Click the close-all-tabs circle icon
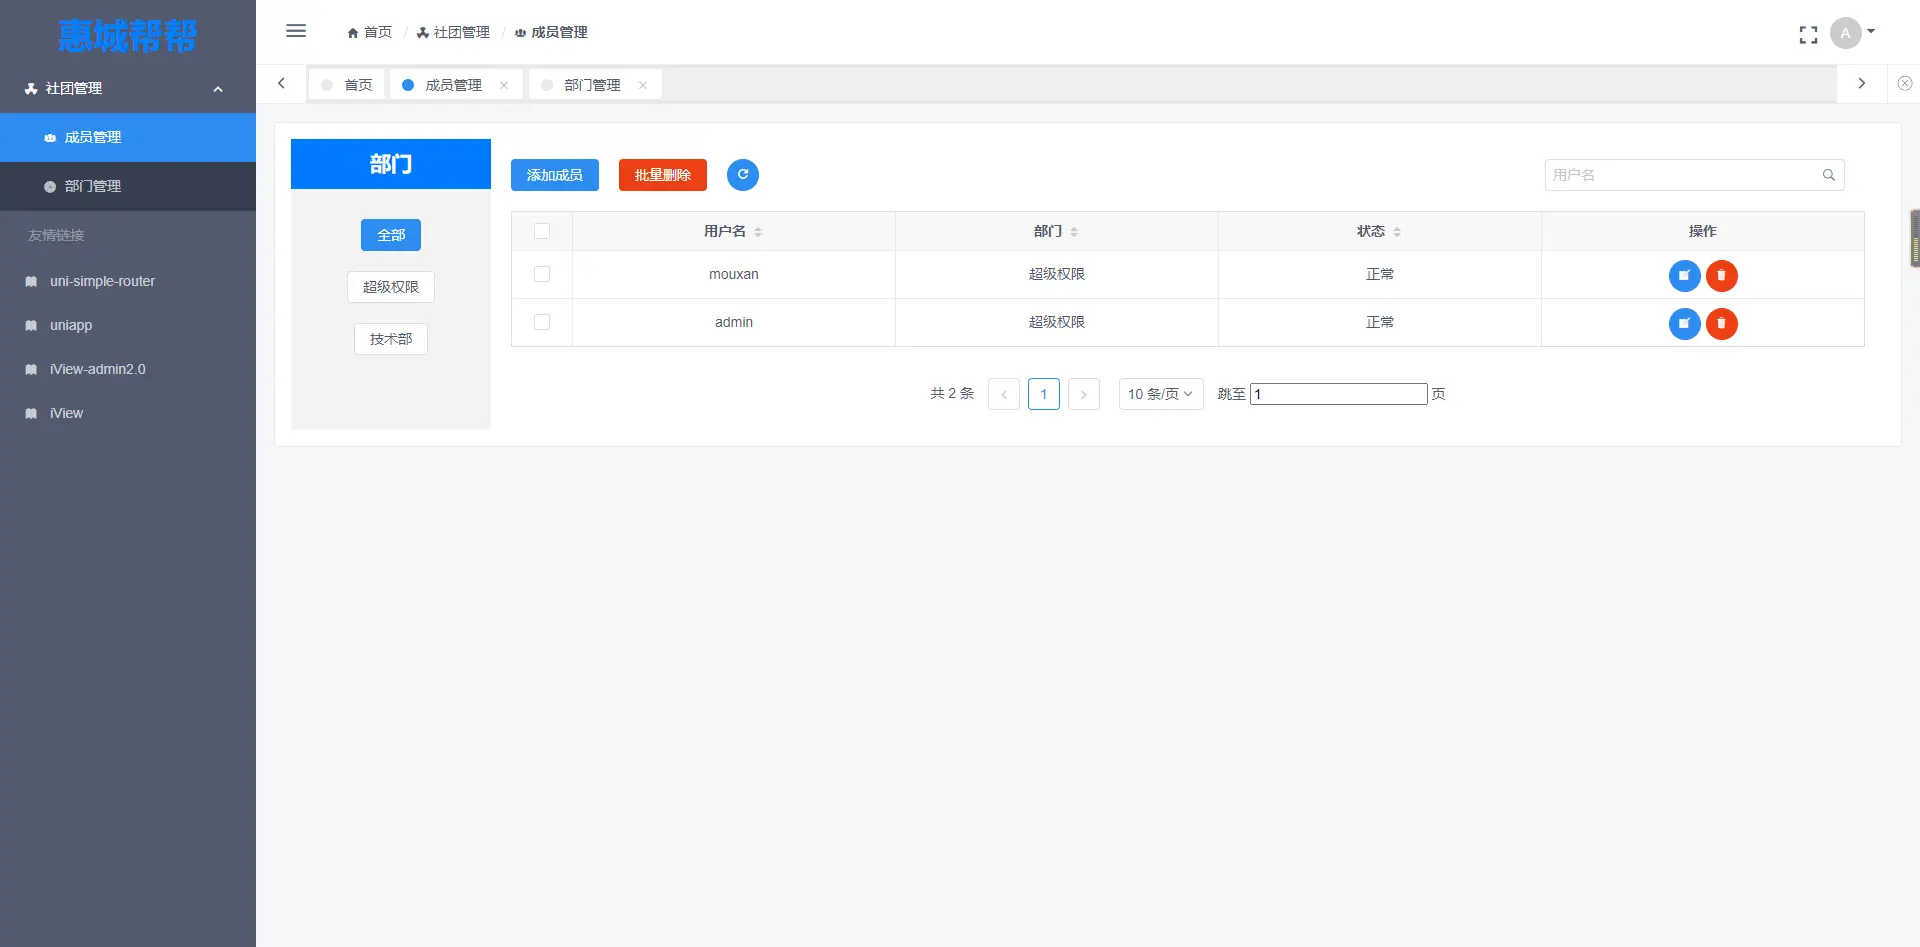The image size is (1920, 947). click(1905, 84)
